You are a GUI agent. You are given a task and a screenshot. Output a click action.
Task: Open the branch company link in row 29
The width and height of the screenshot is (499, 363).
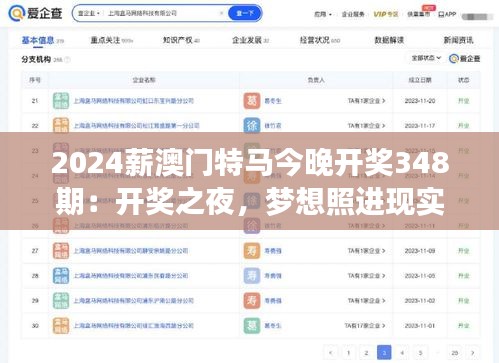[133, 301]
